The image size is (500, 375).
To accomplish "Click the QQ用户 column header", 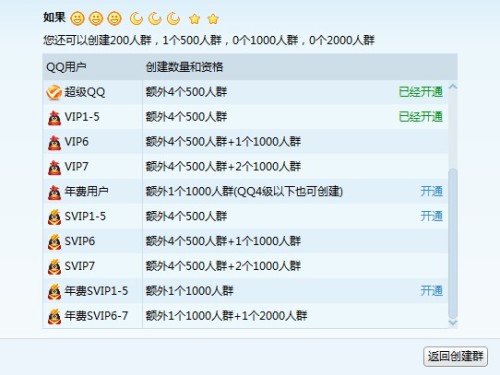I will (66, 67).
